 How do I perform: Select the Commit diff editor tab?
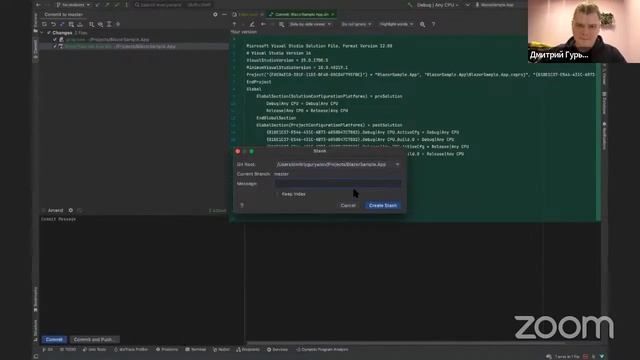[301, 14]
